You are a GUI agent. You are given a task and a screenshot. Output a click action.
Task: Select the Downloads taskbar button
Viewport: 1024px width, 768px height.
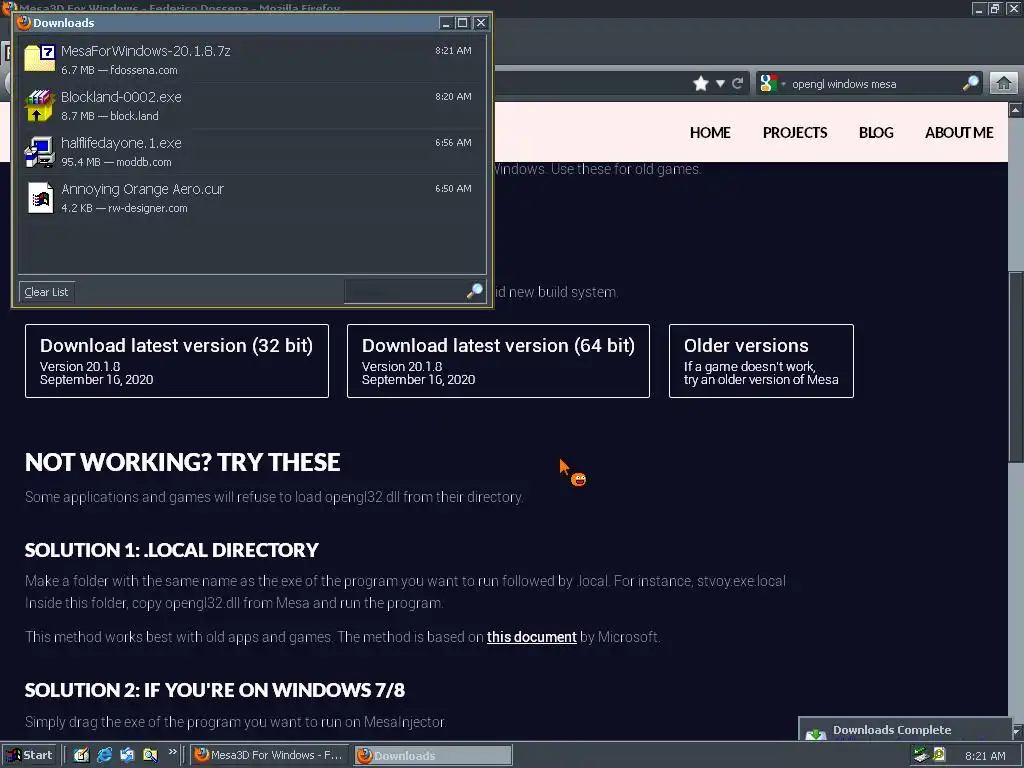tap(434, 755)
